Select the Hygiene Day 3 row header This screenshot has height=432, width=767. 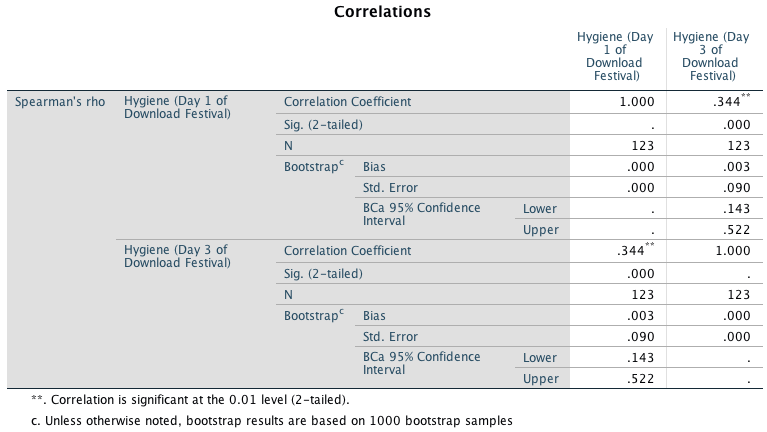pos(177,256)
